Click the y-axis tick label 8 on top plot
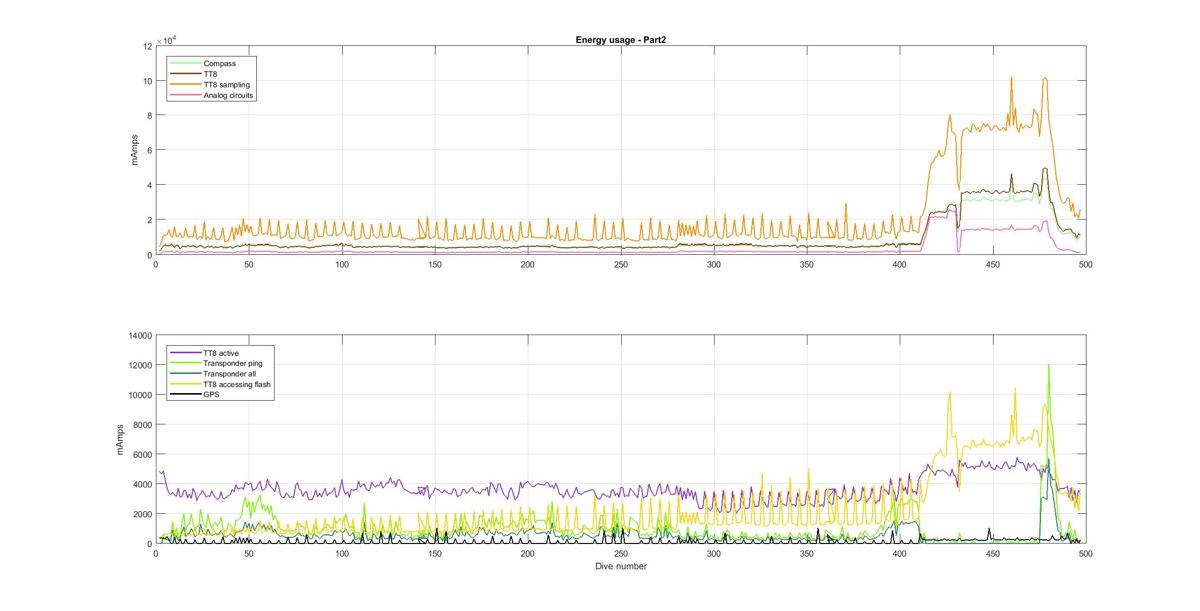 point(149,116)
